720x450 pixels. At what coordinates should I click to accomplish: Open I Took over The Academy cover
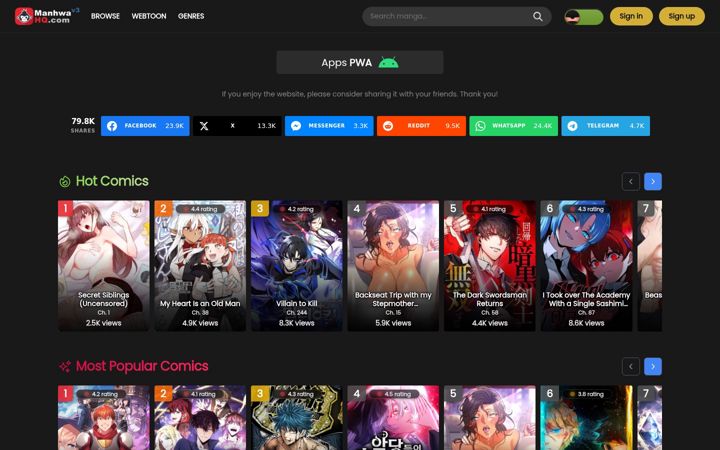click(x=586, y=265)
